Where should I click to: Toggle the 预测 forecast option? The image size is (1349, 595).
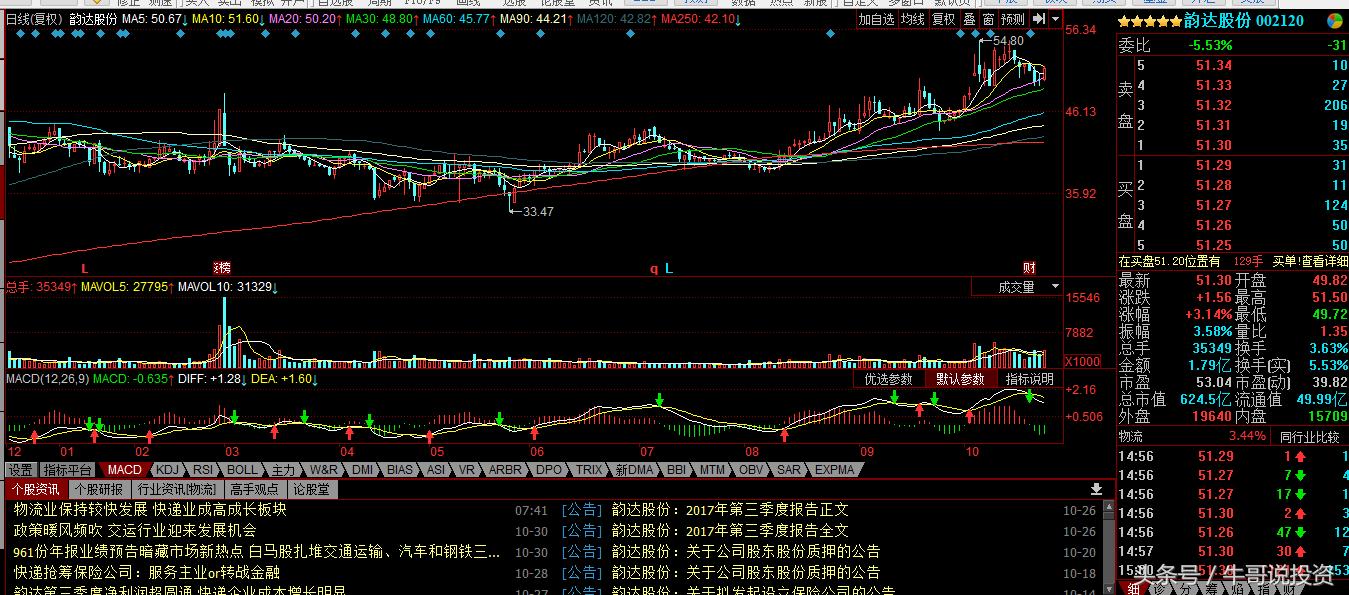pyautogui.click(x=1013, y=19)
